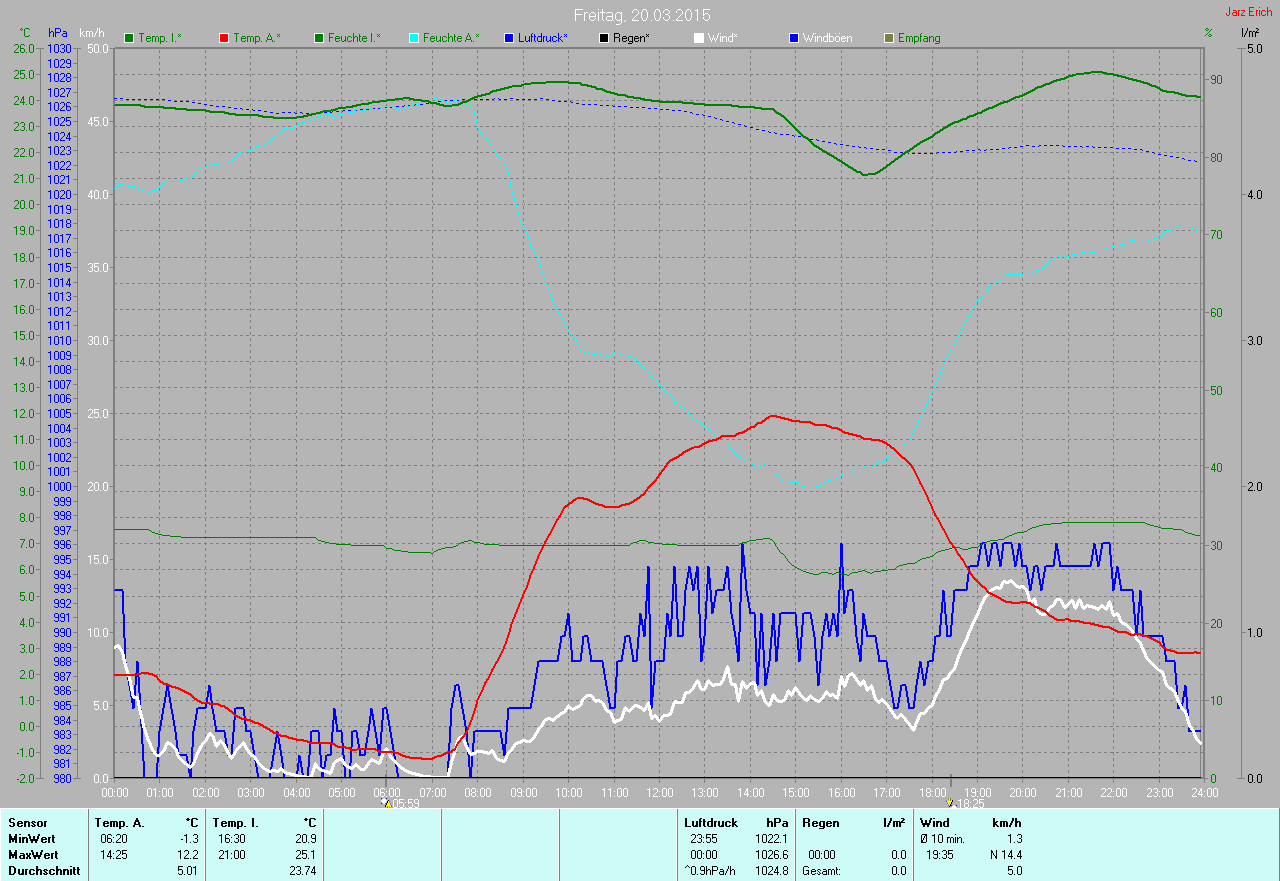This screenshot has width=1280, height=881.
Task: Click the 'Regen' table column header
Action: [x=821, y=823]
